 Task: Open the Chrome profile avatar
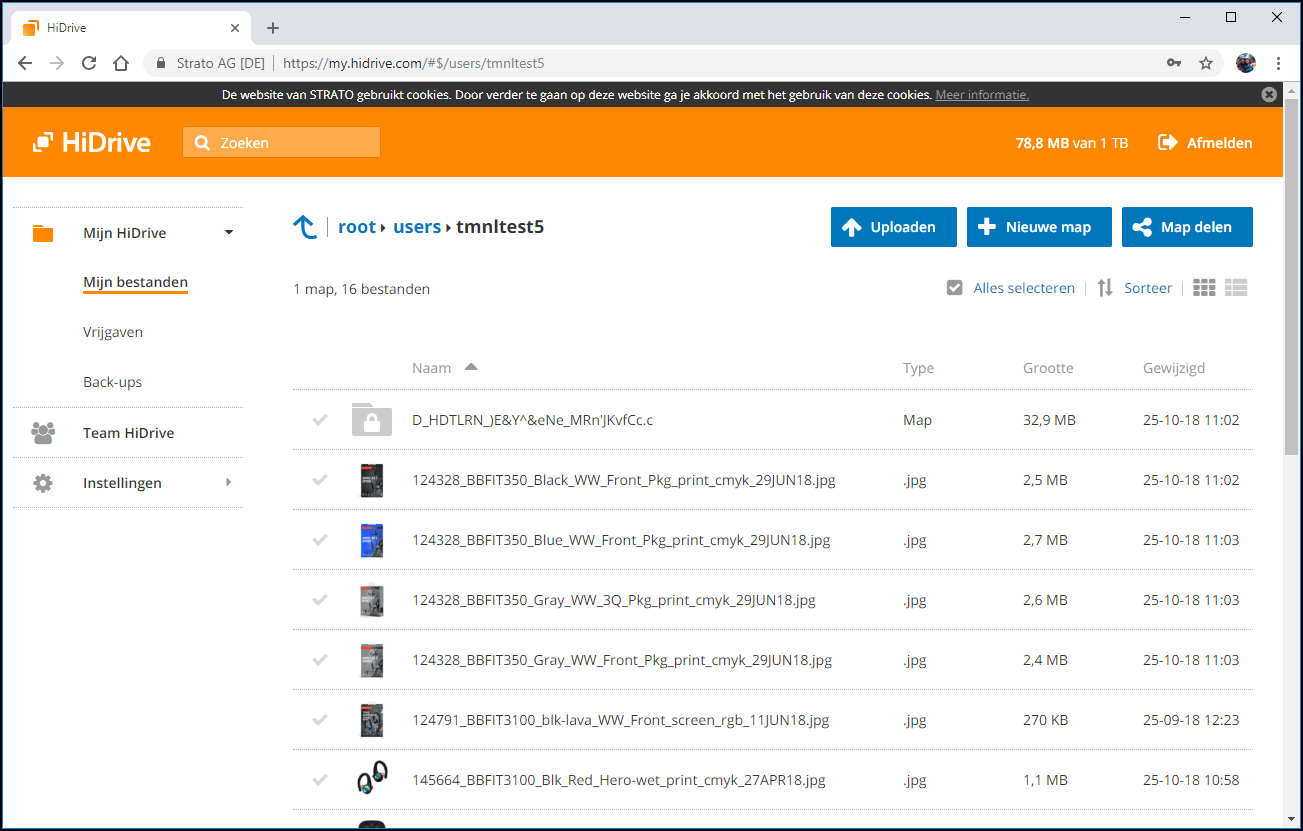pyautogui.click(x=1245, y=63)
